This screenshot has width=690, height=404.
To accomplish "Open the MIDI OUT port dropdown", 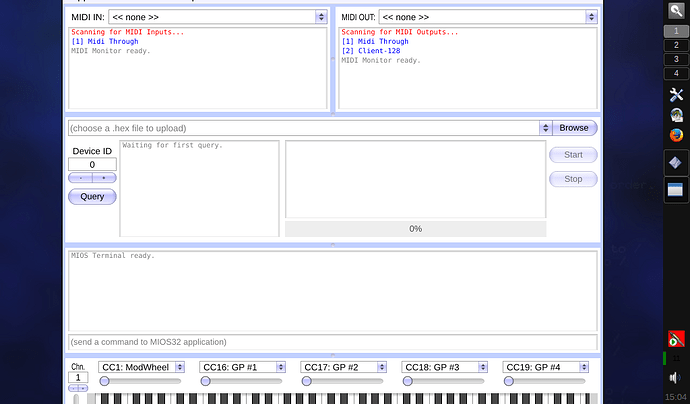I will 488,17.
